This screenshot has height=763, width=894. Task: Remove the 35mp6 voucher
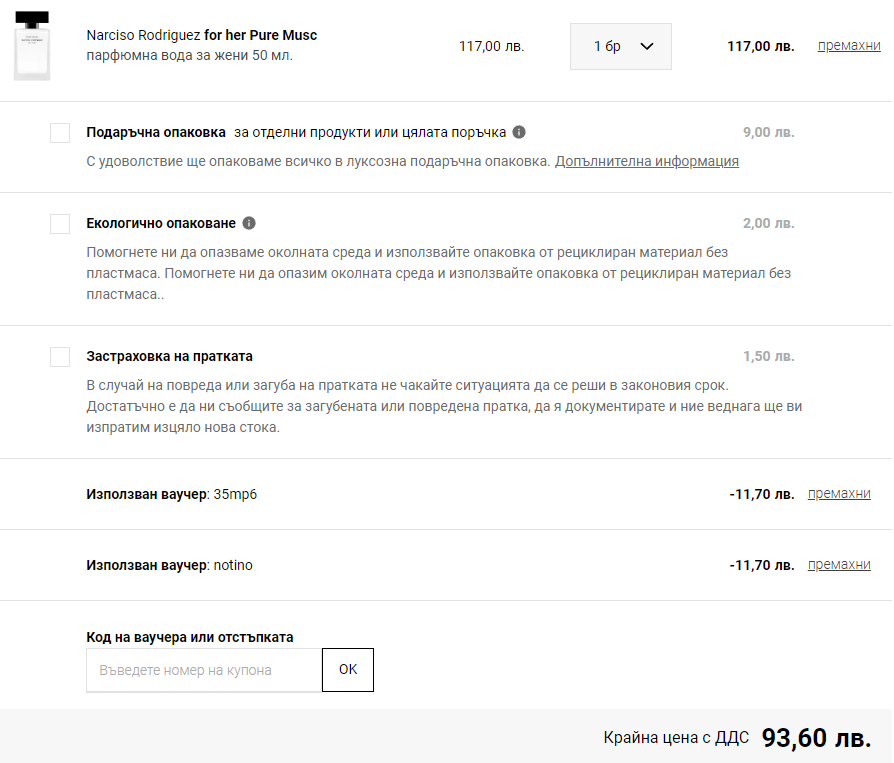coord(839,494)
